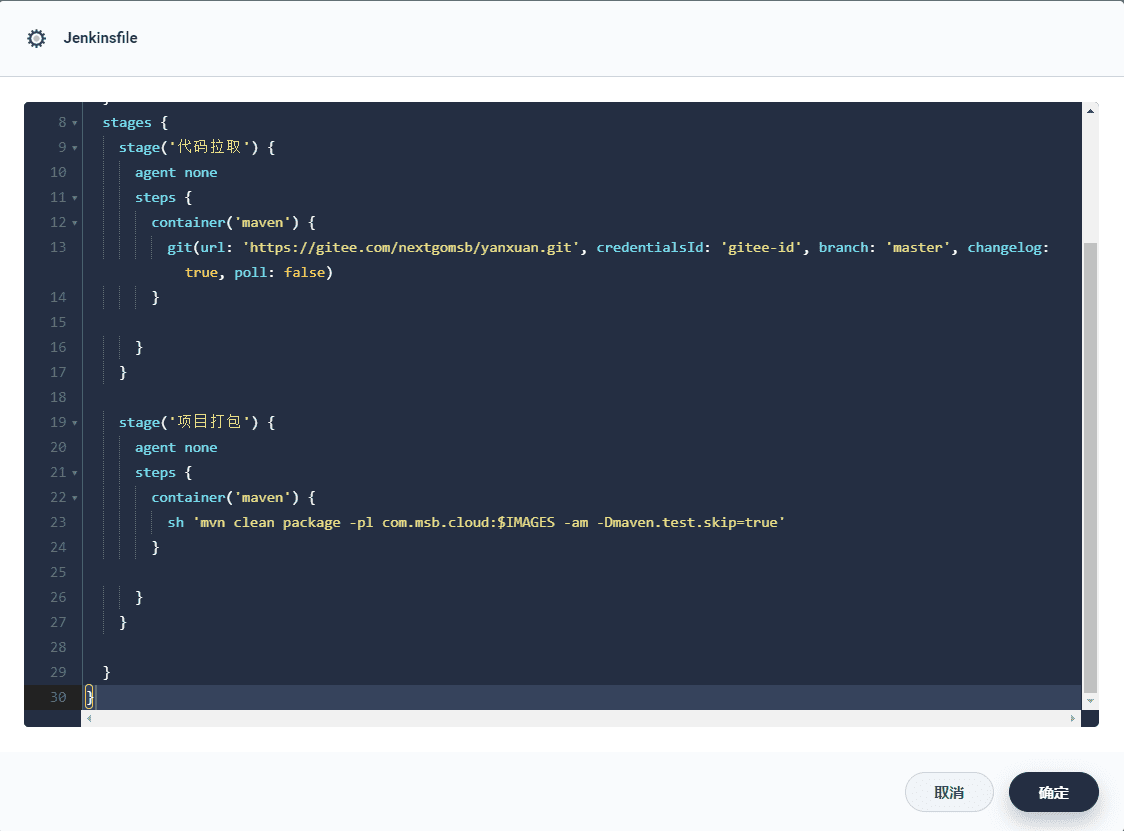
Task: Click the vertical scrollbar up arrow
Action: [1090, 111]
